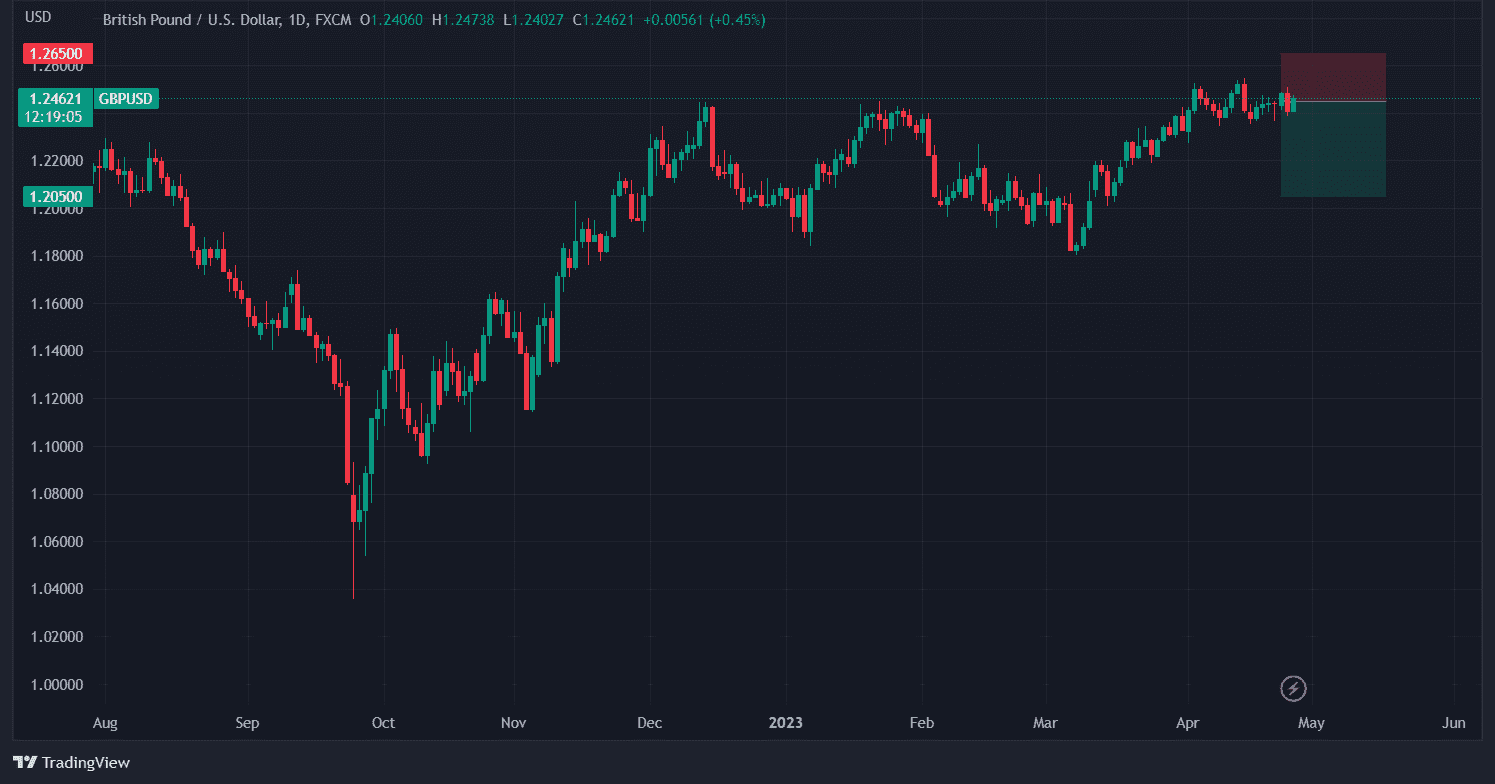The image size is (1495, 784).
Task: Click the Jun label on time axis
Action: (x=1455, y=723)
